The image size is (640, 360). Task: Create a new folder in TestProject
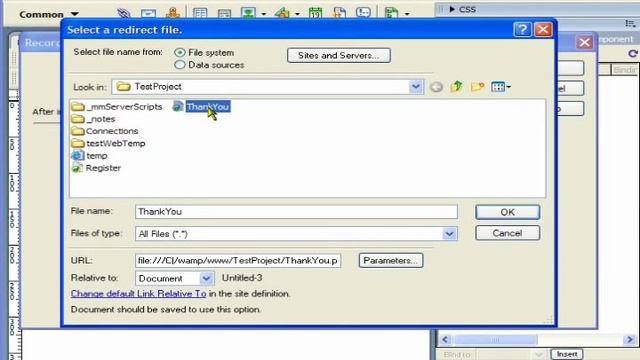tap(477, 87)
